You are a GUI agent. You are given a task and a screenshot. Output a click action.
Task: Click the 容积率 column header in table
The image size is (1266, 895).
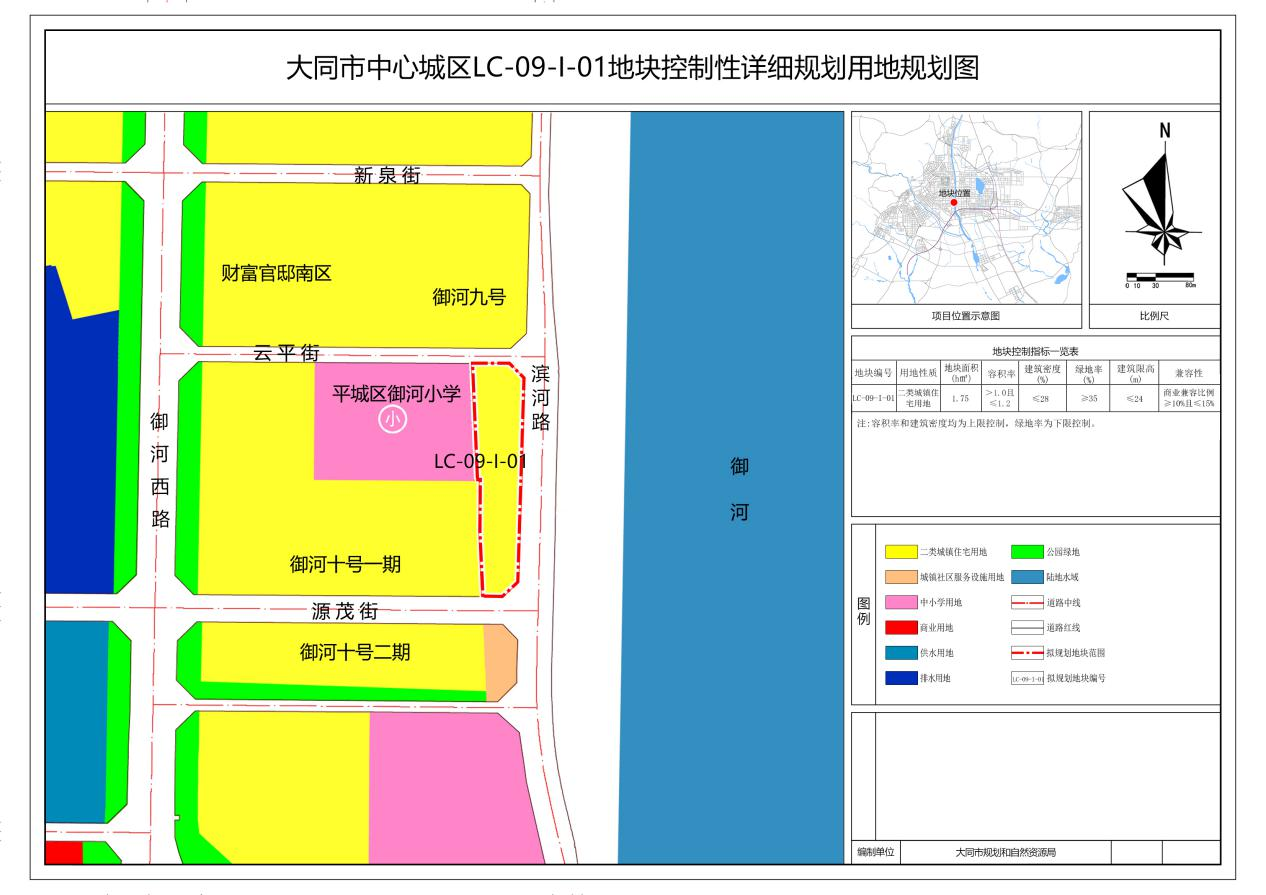pyautogui.click(x=1001, y=374)
